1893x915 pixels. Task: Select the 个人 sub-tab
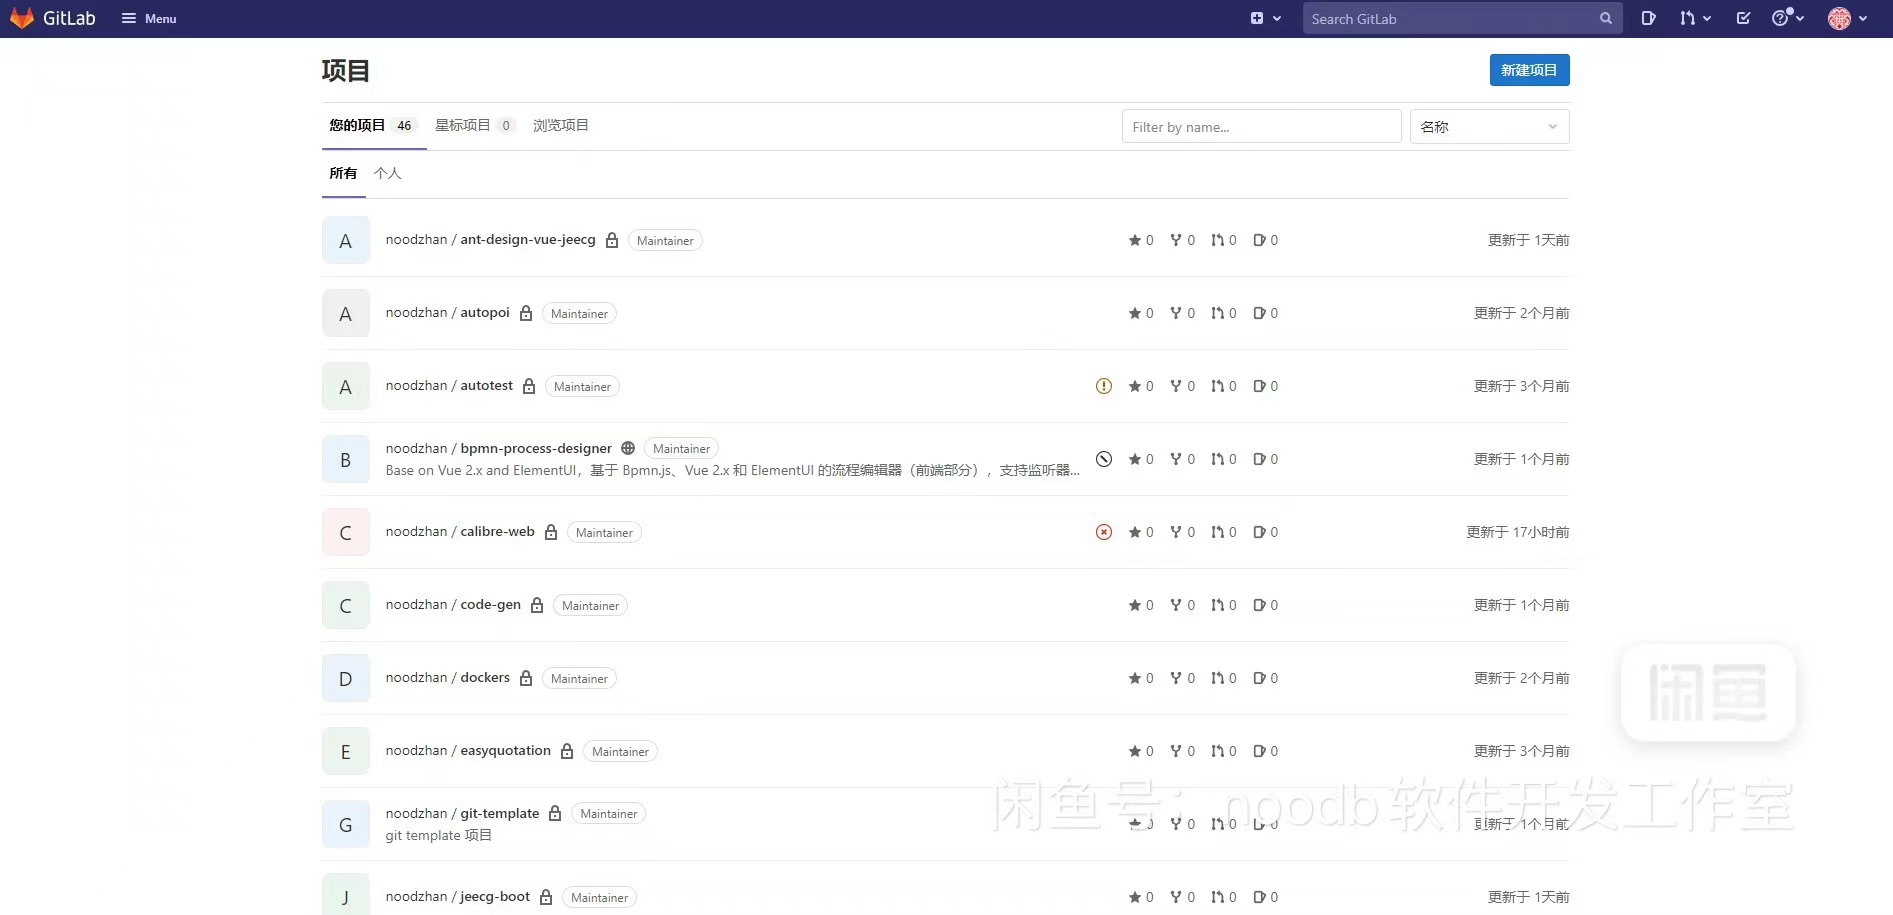[387, 174]
